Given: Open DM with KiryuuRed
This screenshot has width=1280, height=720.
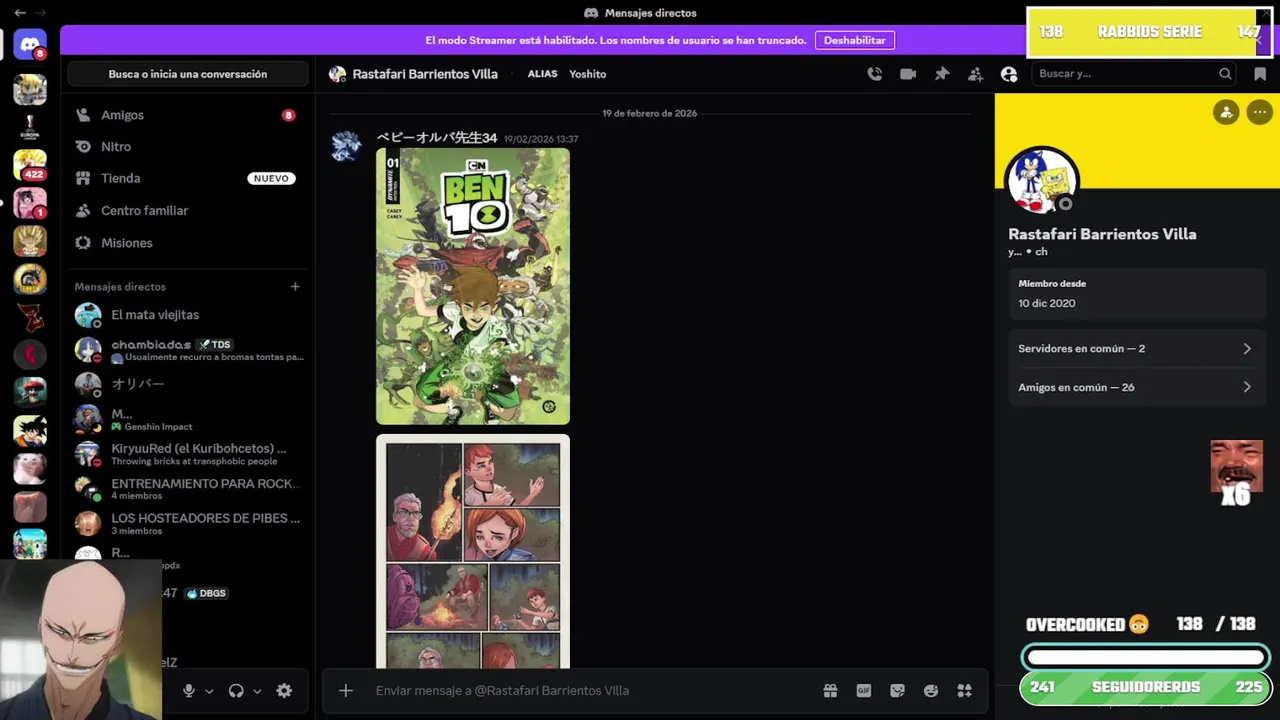Looking at the screenshot, I should point(187,454).
